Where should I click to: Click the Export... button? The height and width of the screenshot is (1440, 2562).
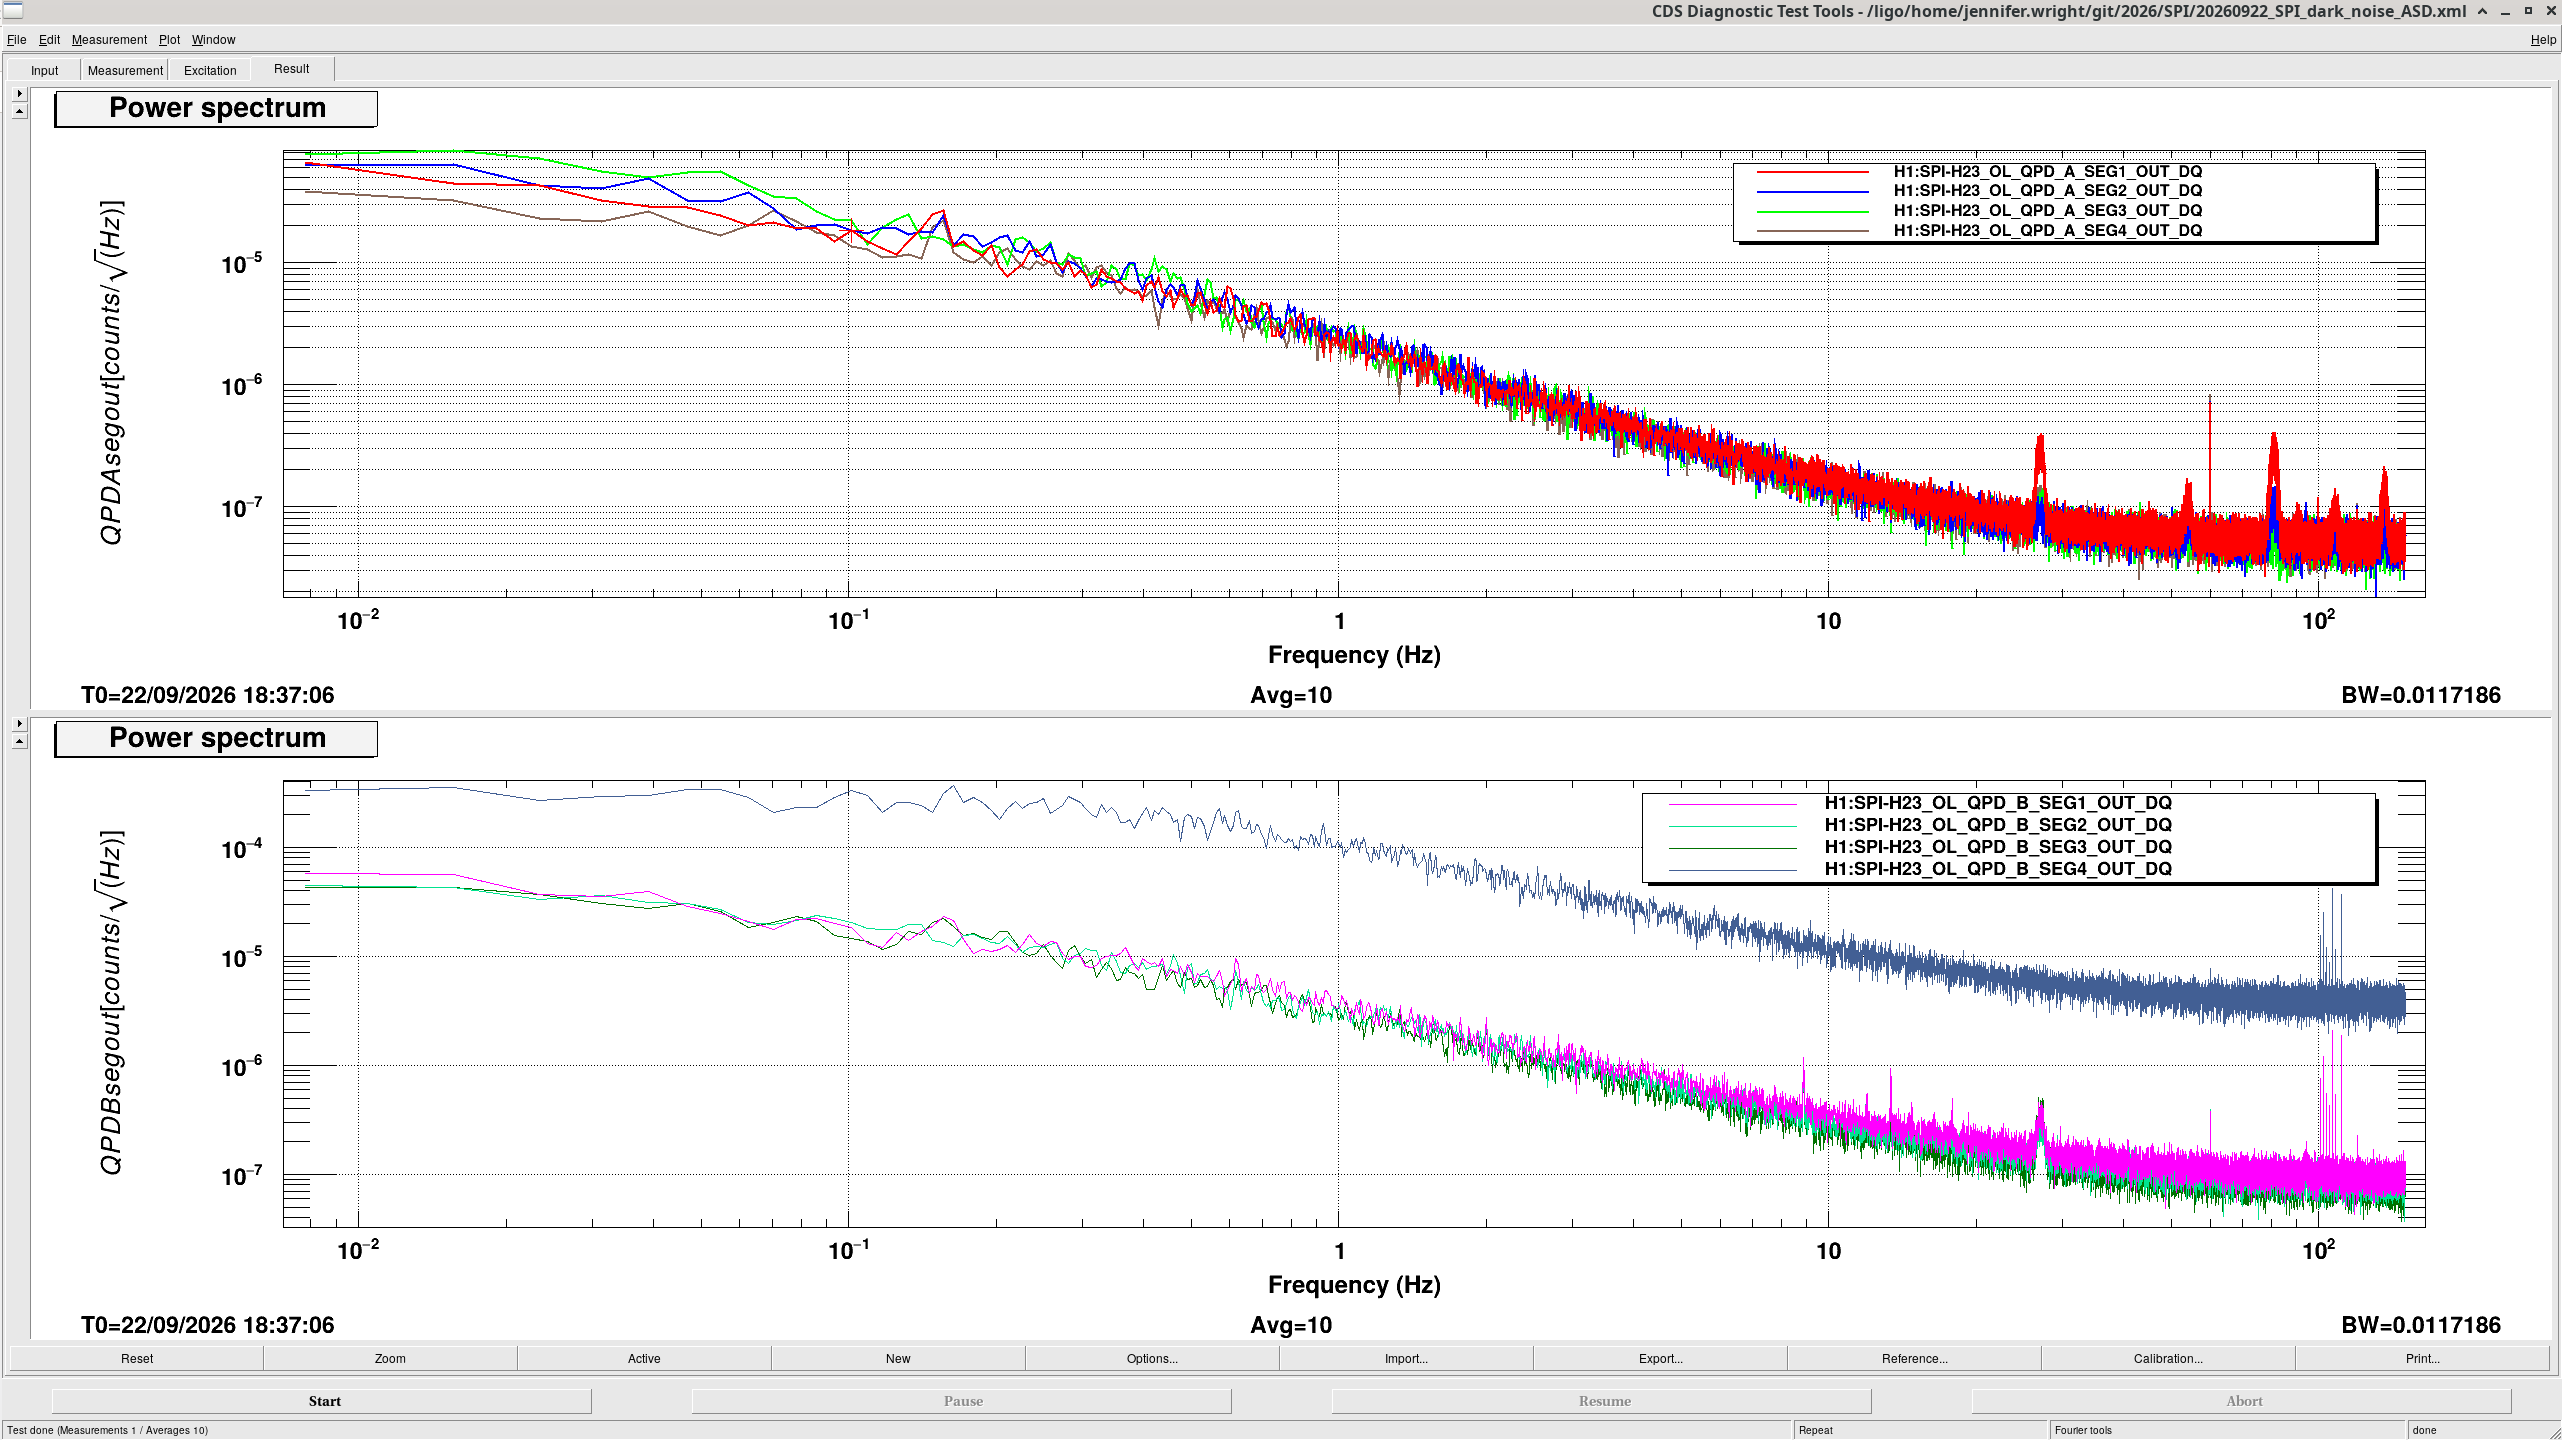(1660, 1358)
